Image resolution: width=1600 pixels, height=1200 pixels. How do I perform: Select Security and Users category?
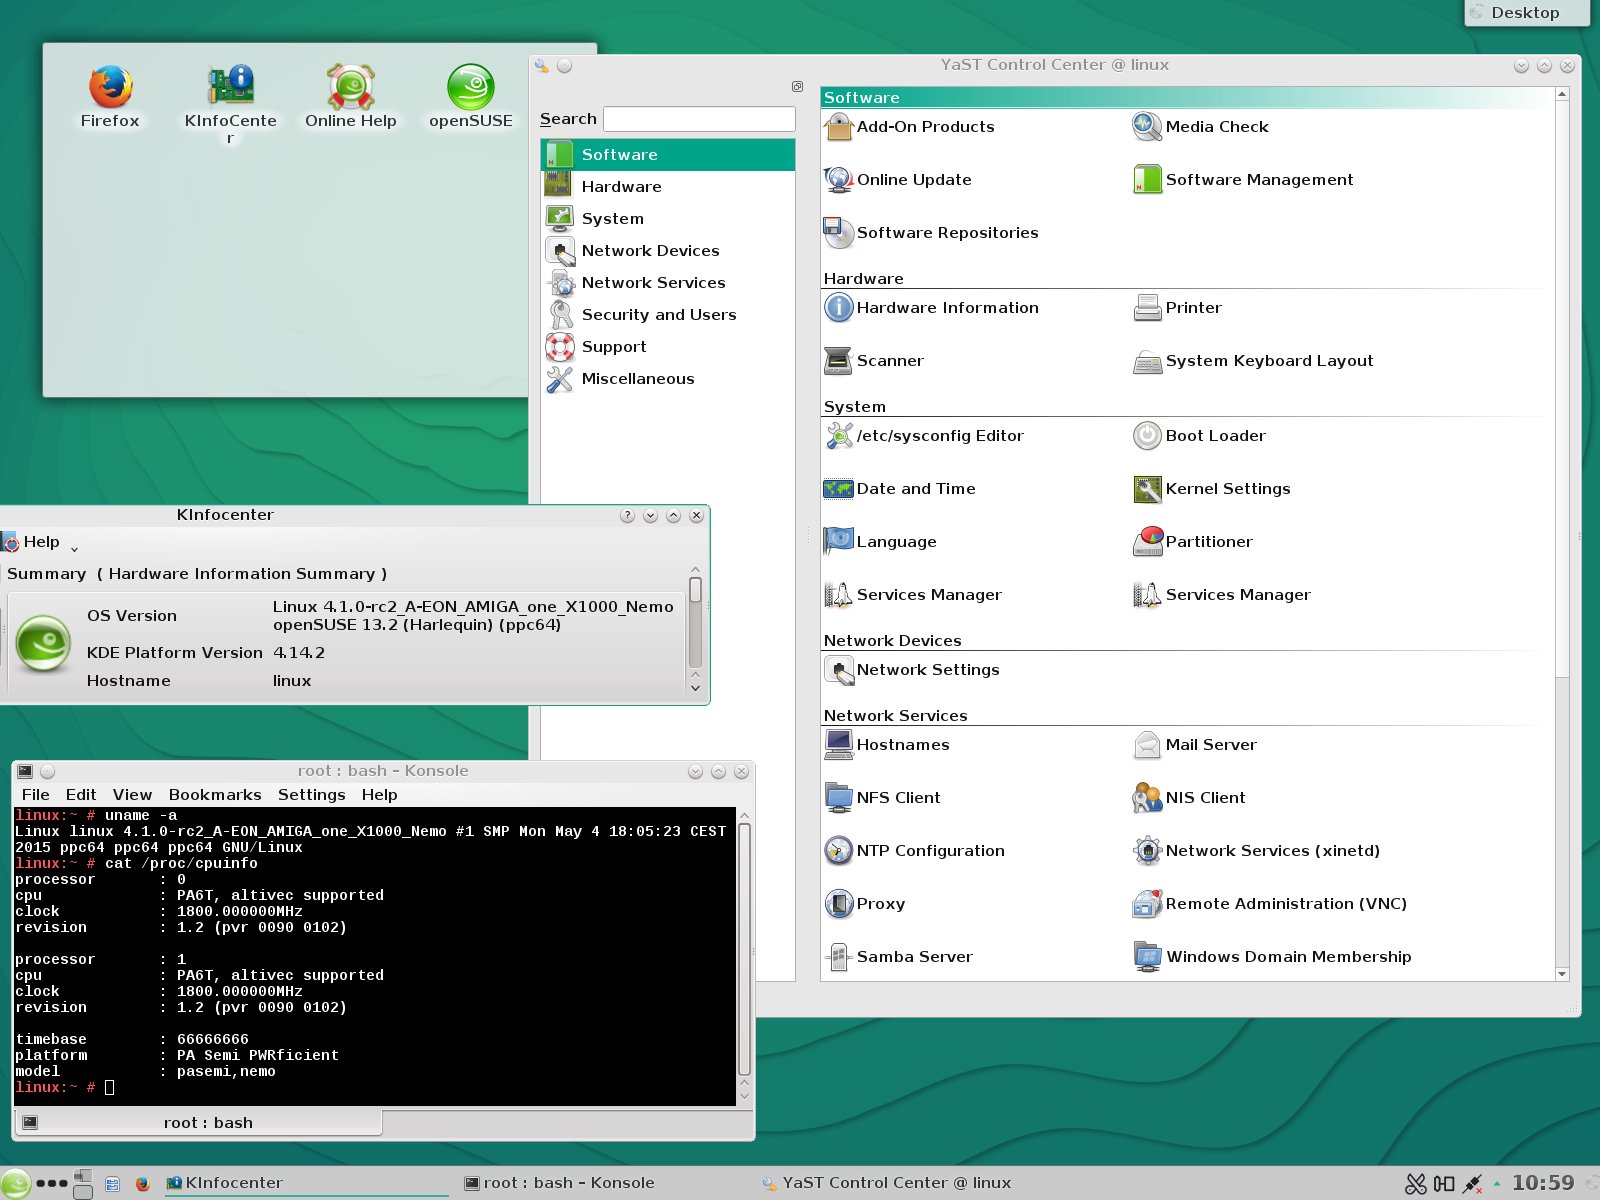point(658,315)
